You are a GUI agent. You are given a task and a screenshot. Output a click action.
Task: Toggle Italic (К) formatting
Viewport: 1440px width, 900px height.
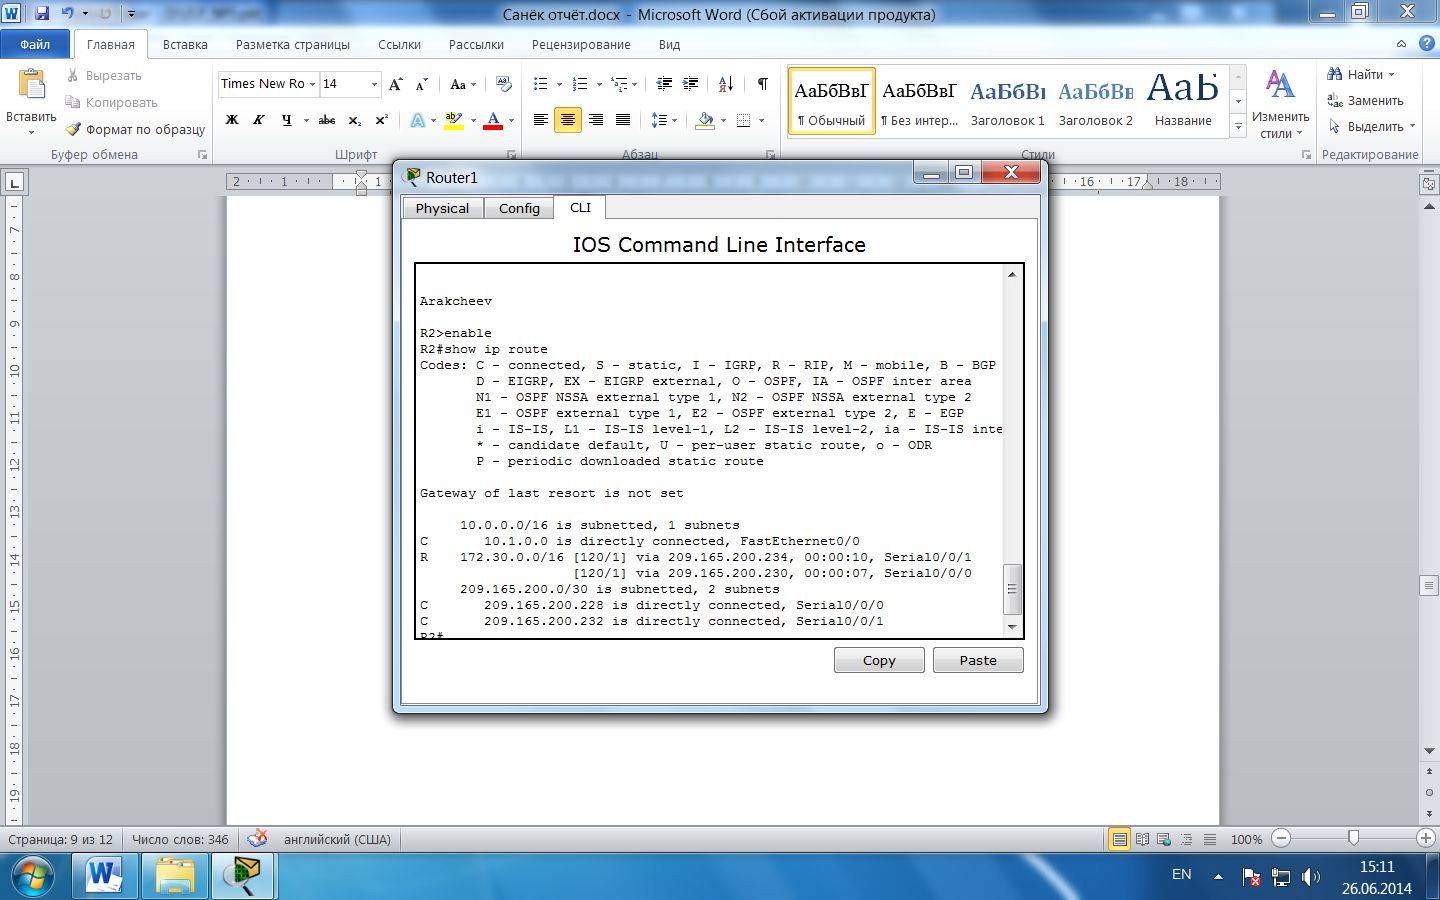click(x=259, y=120)
